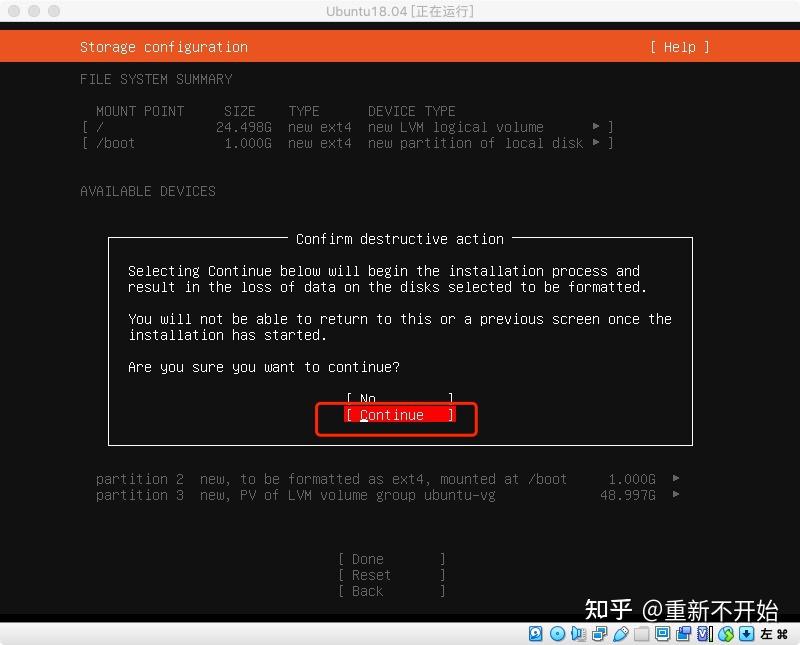Open Help in the orange header
The image size is (800, 645).
coord(680,47)
